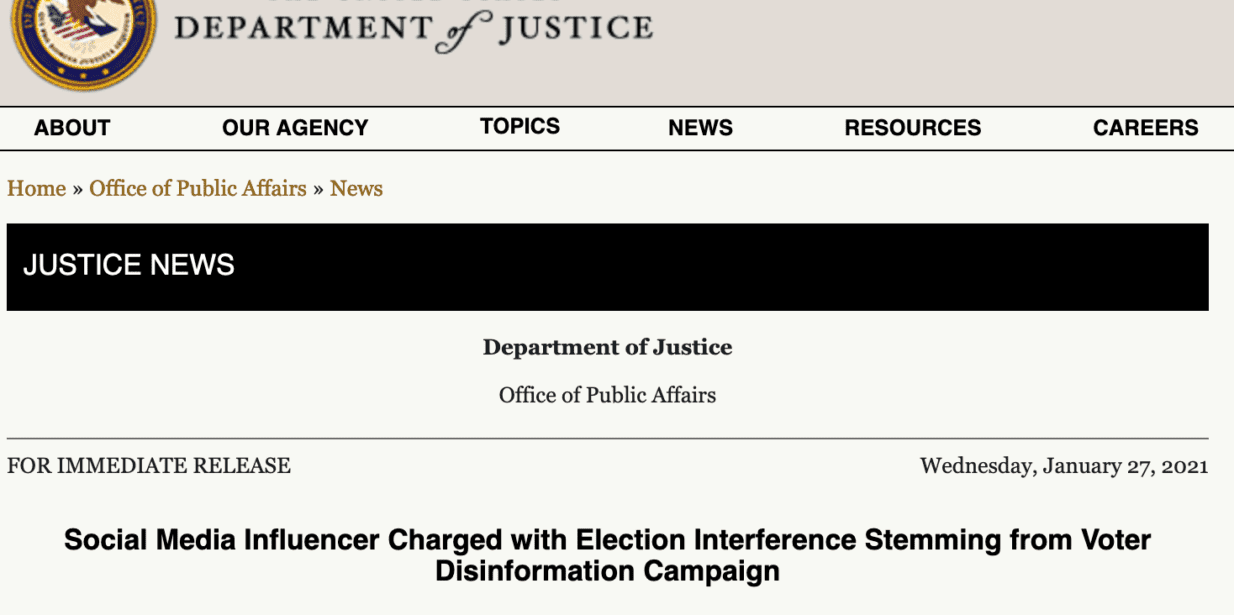1234x615 pixels.
Task: Select the CAREERS navigation item
Action: coord(1145,128)
